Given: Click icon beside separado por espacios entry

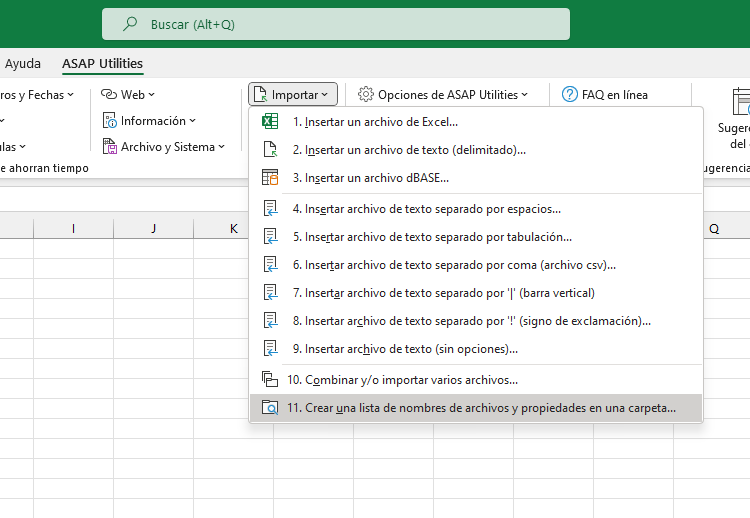Looking at the screenshot, I should tap(270, 209).
